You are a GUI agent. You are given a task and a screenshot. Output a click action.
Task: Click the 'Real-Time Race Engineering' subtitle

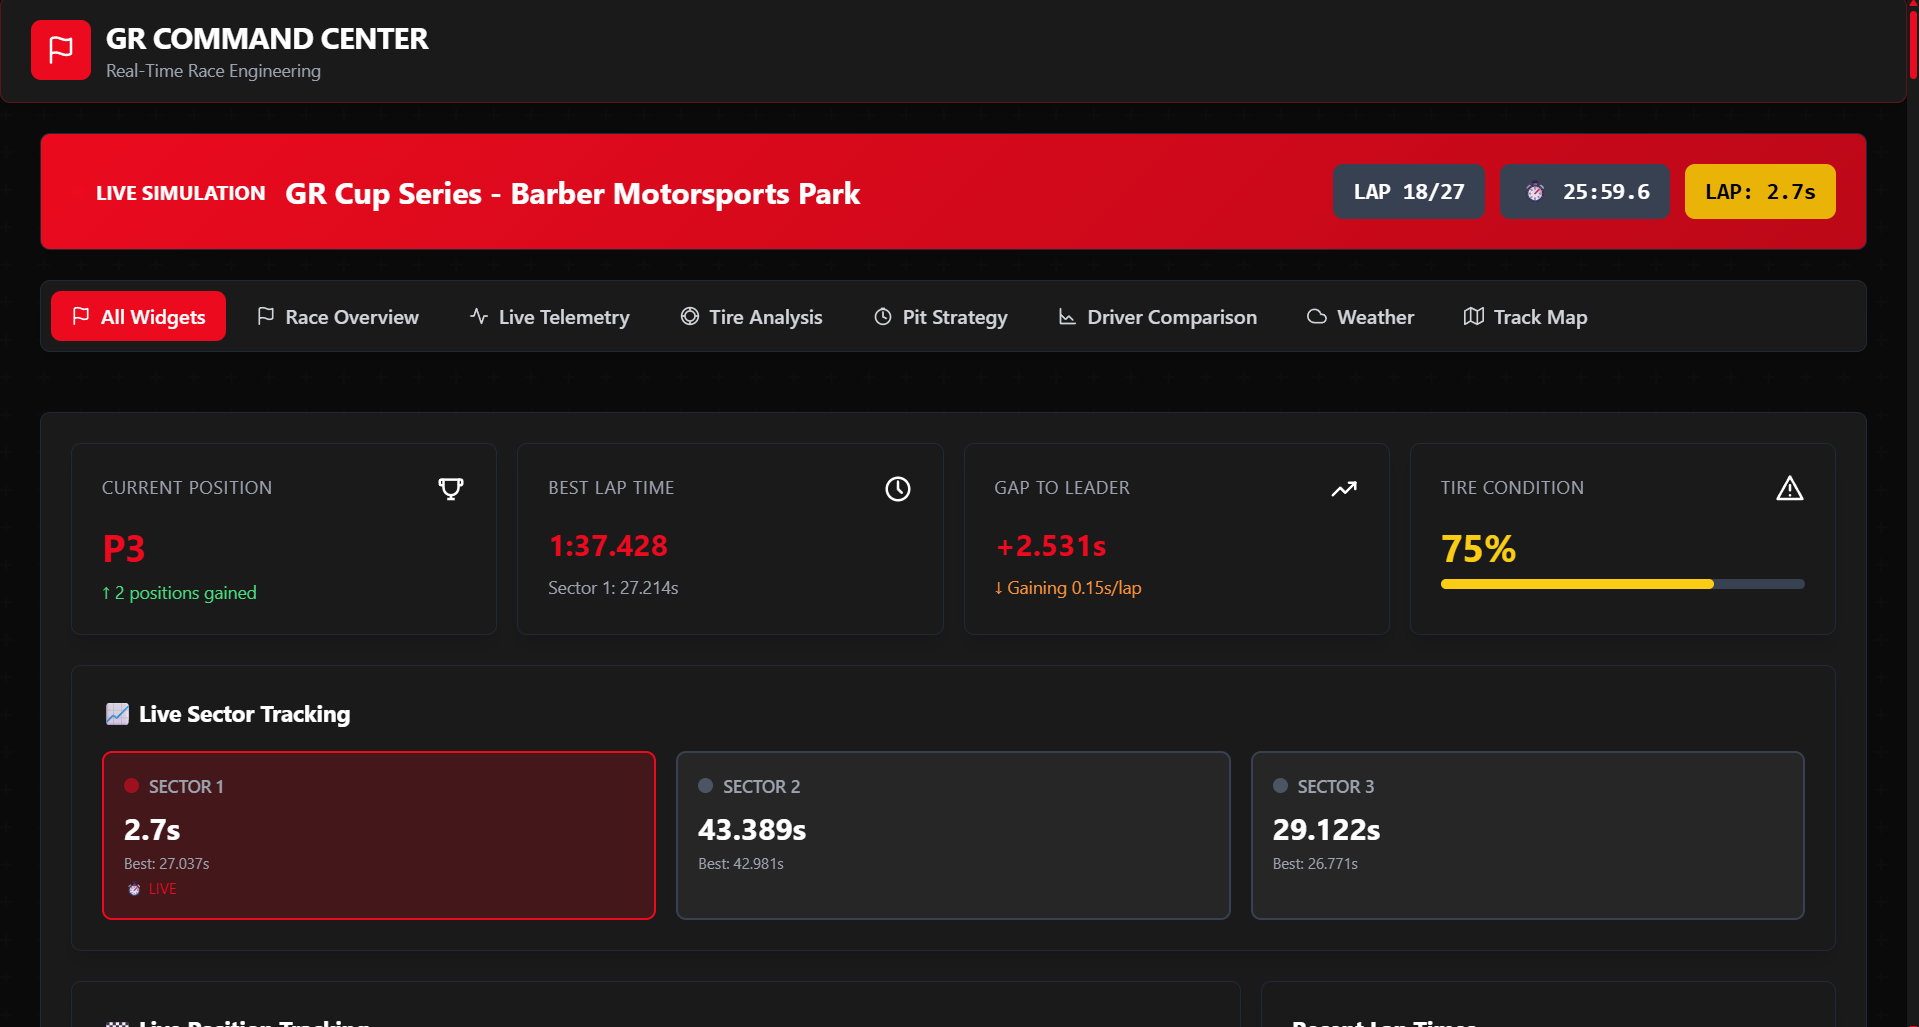tap(213, 71)
